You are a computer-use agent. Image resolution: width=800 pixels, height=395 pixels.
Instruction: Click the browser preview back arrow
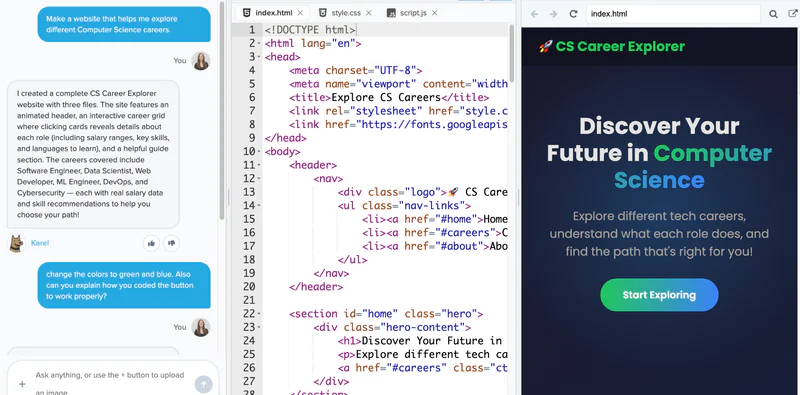click(x=534, y=14)
